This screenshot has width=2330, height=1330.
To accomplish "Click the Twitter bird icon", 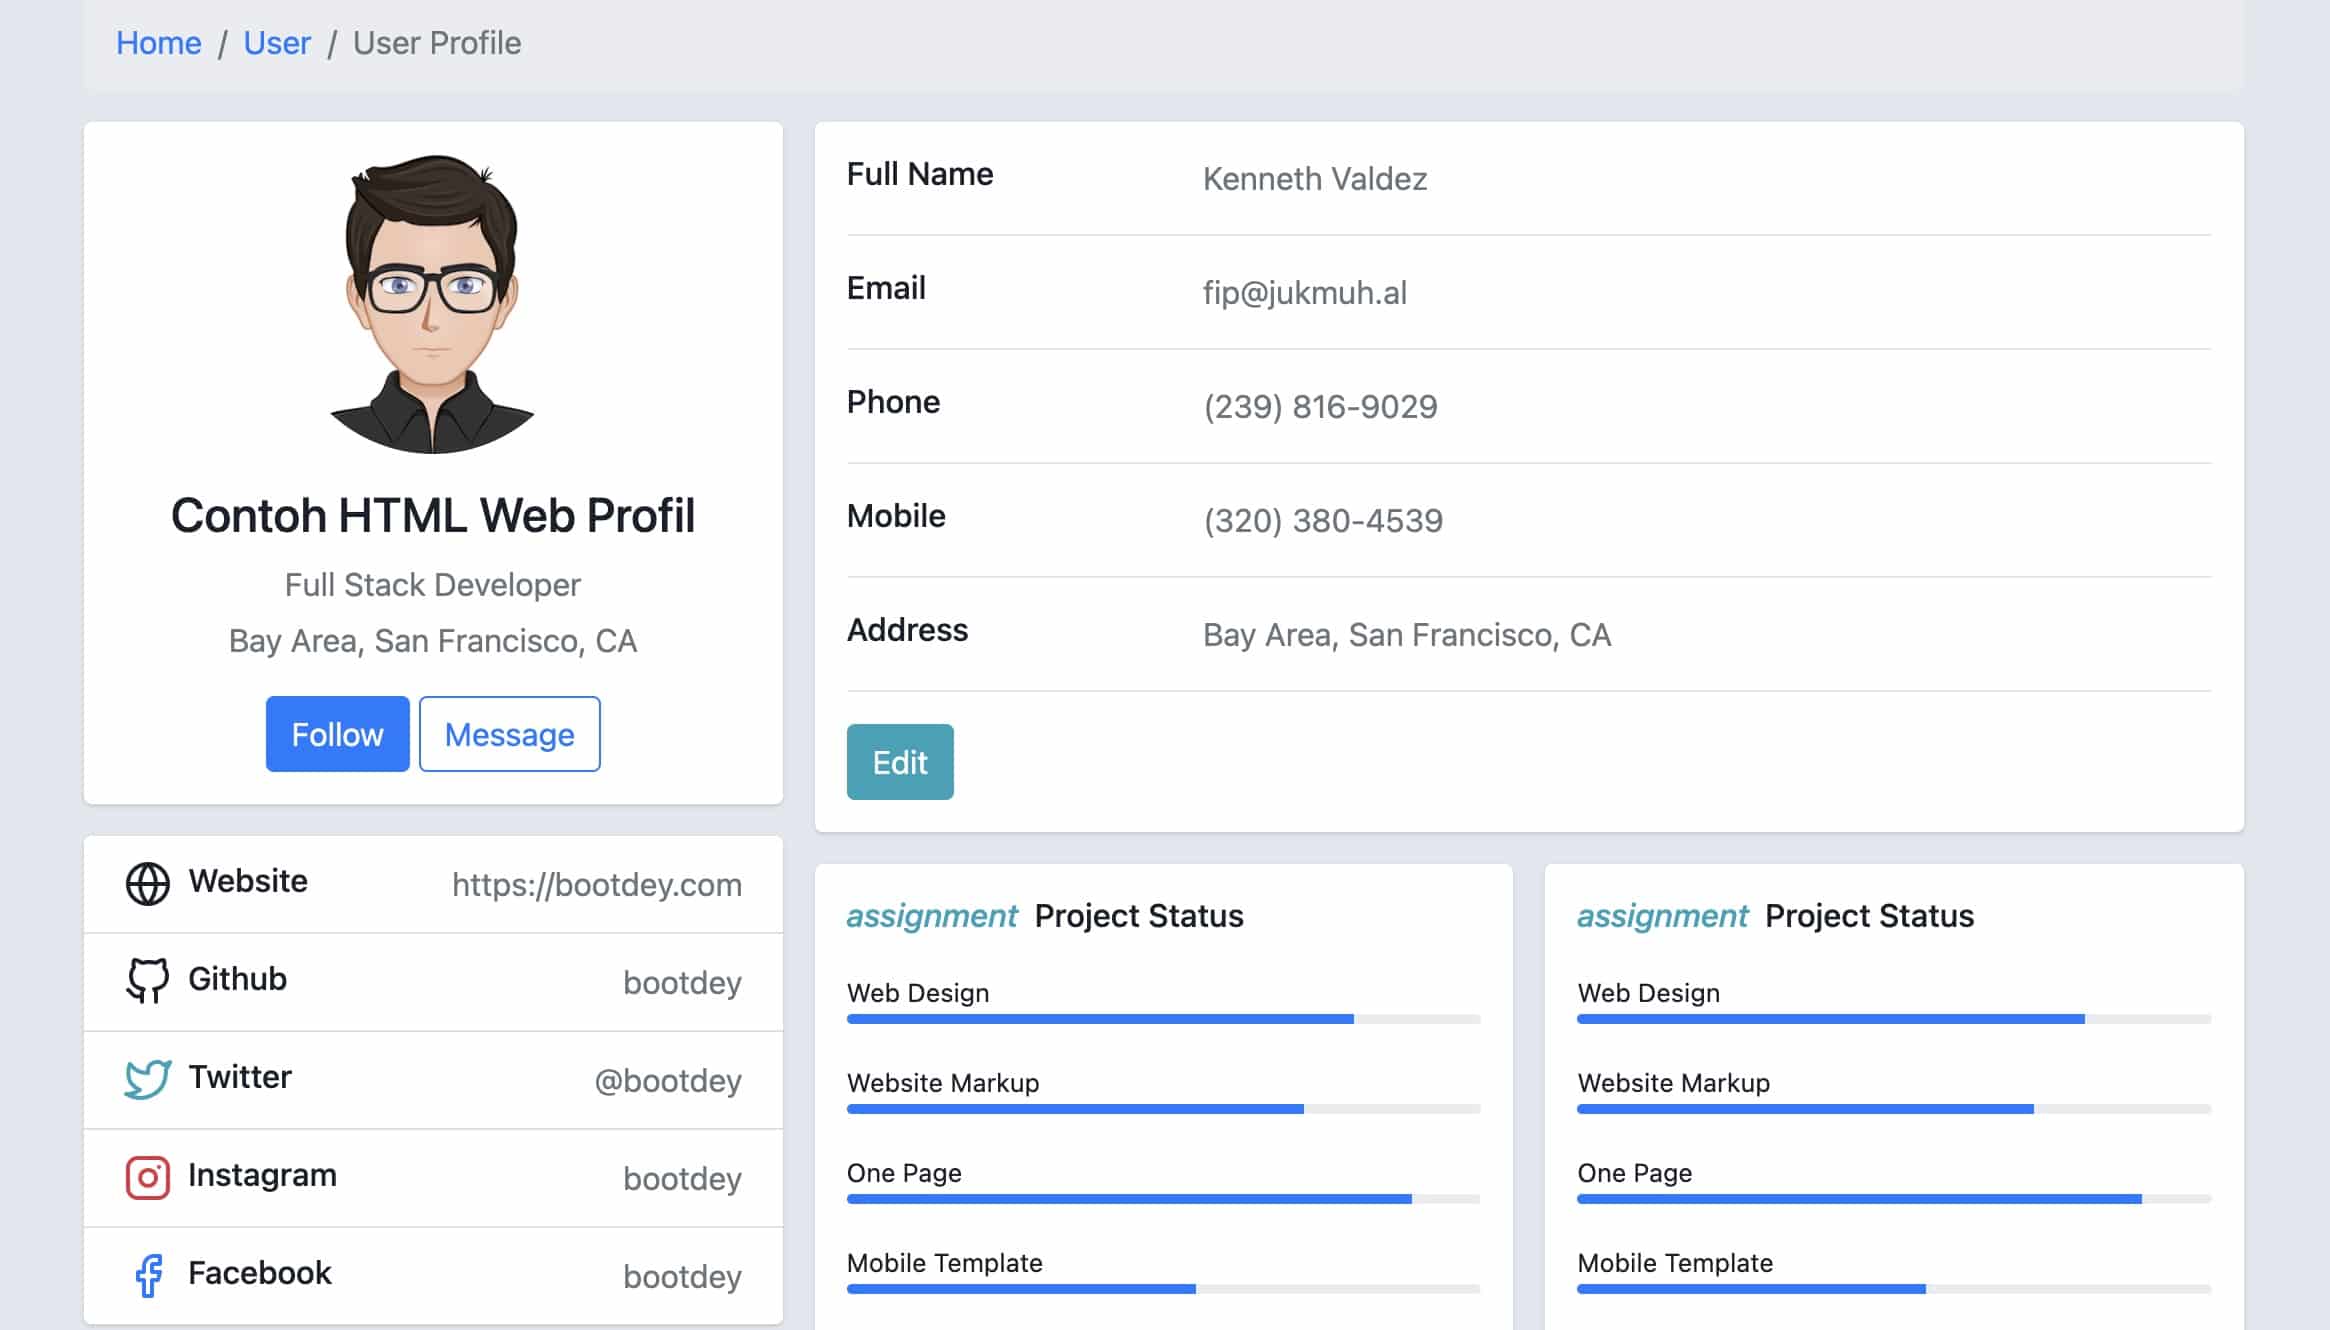I will click(147, 1079).
